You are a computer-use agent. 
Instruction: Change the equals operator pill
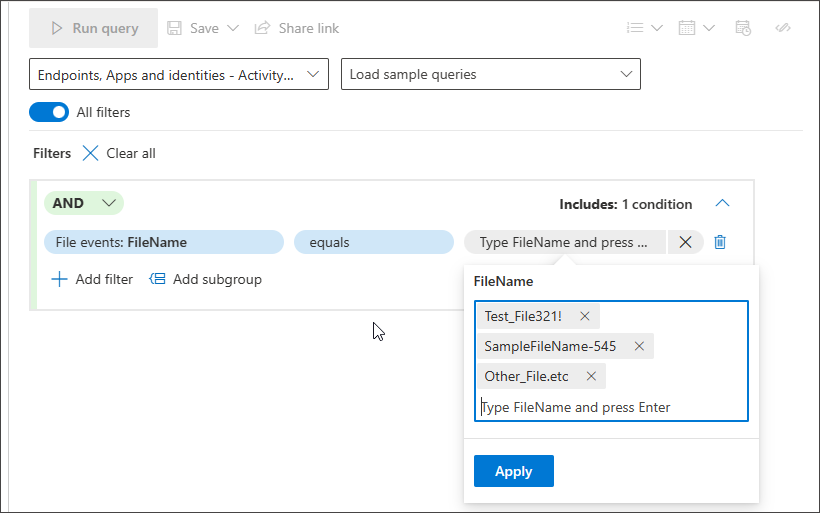(x=374, y=242)
